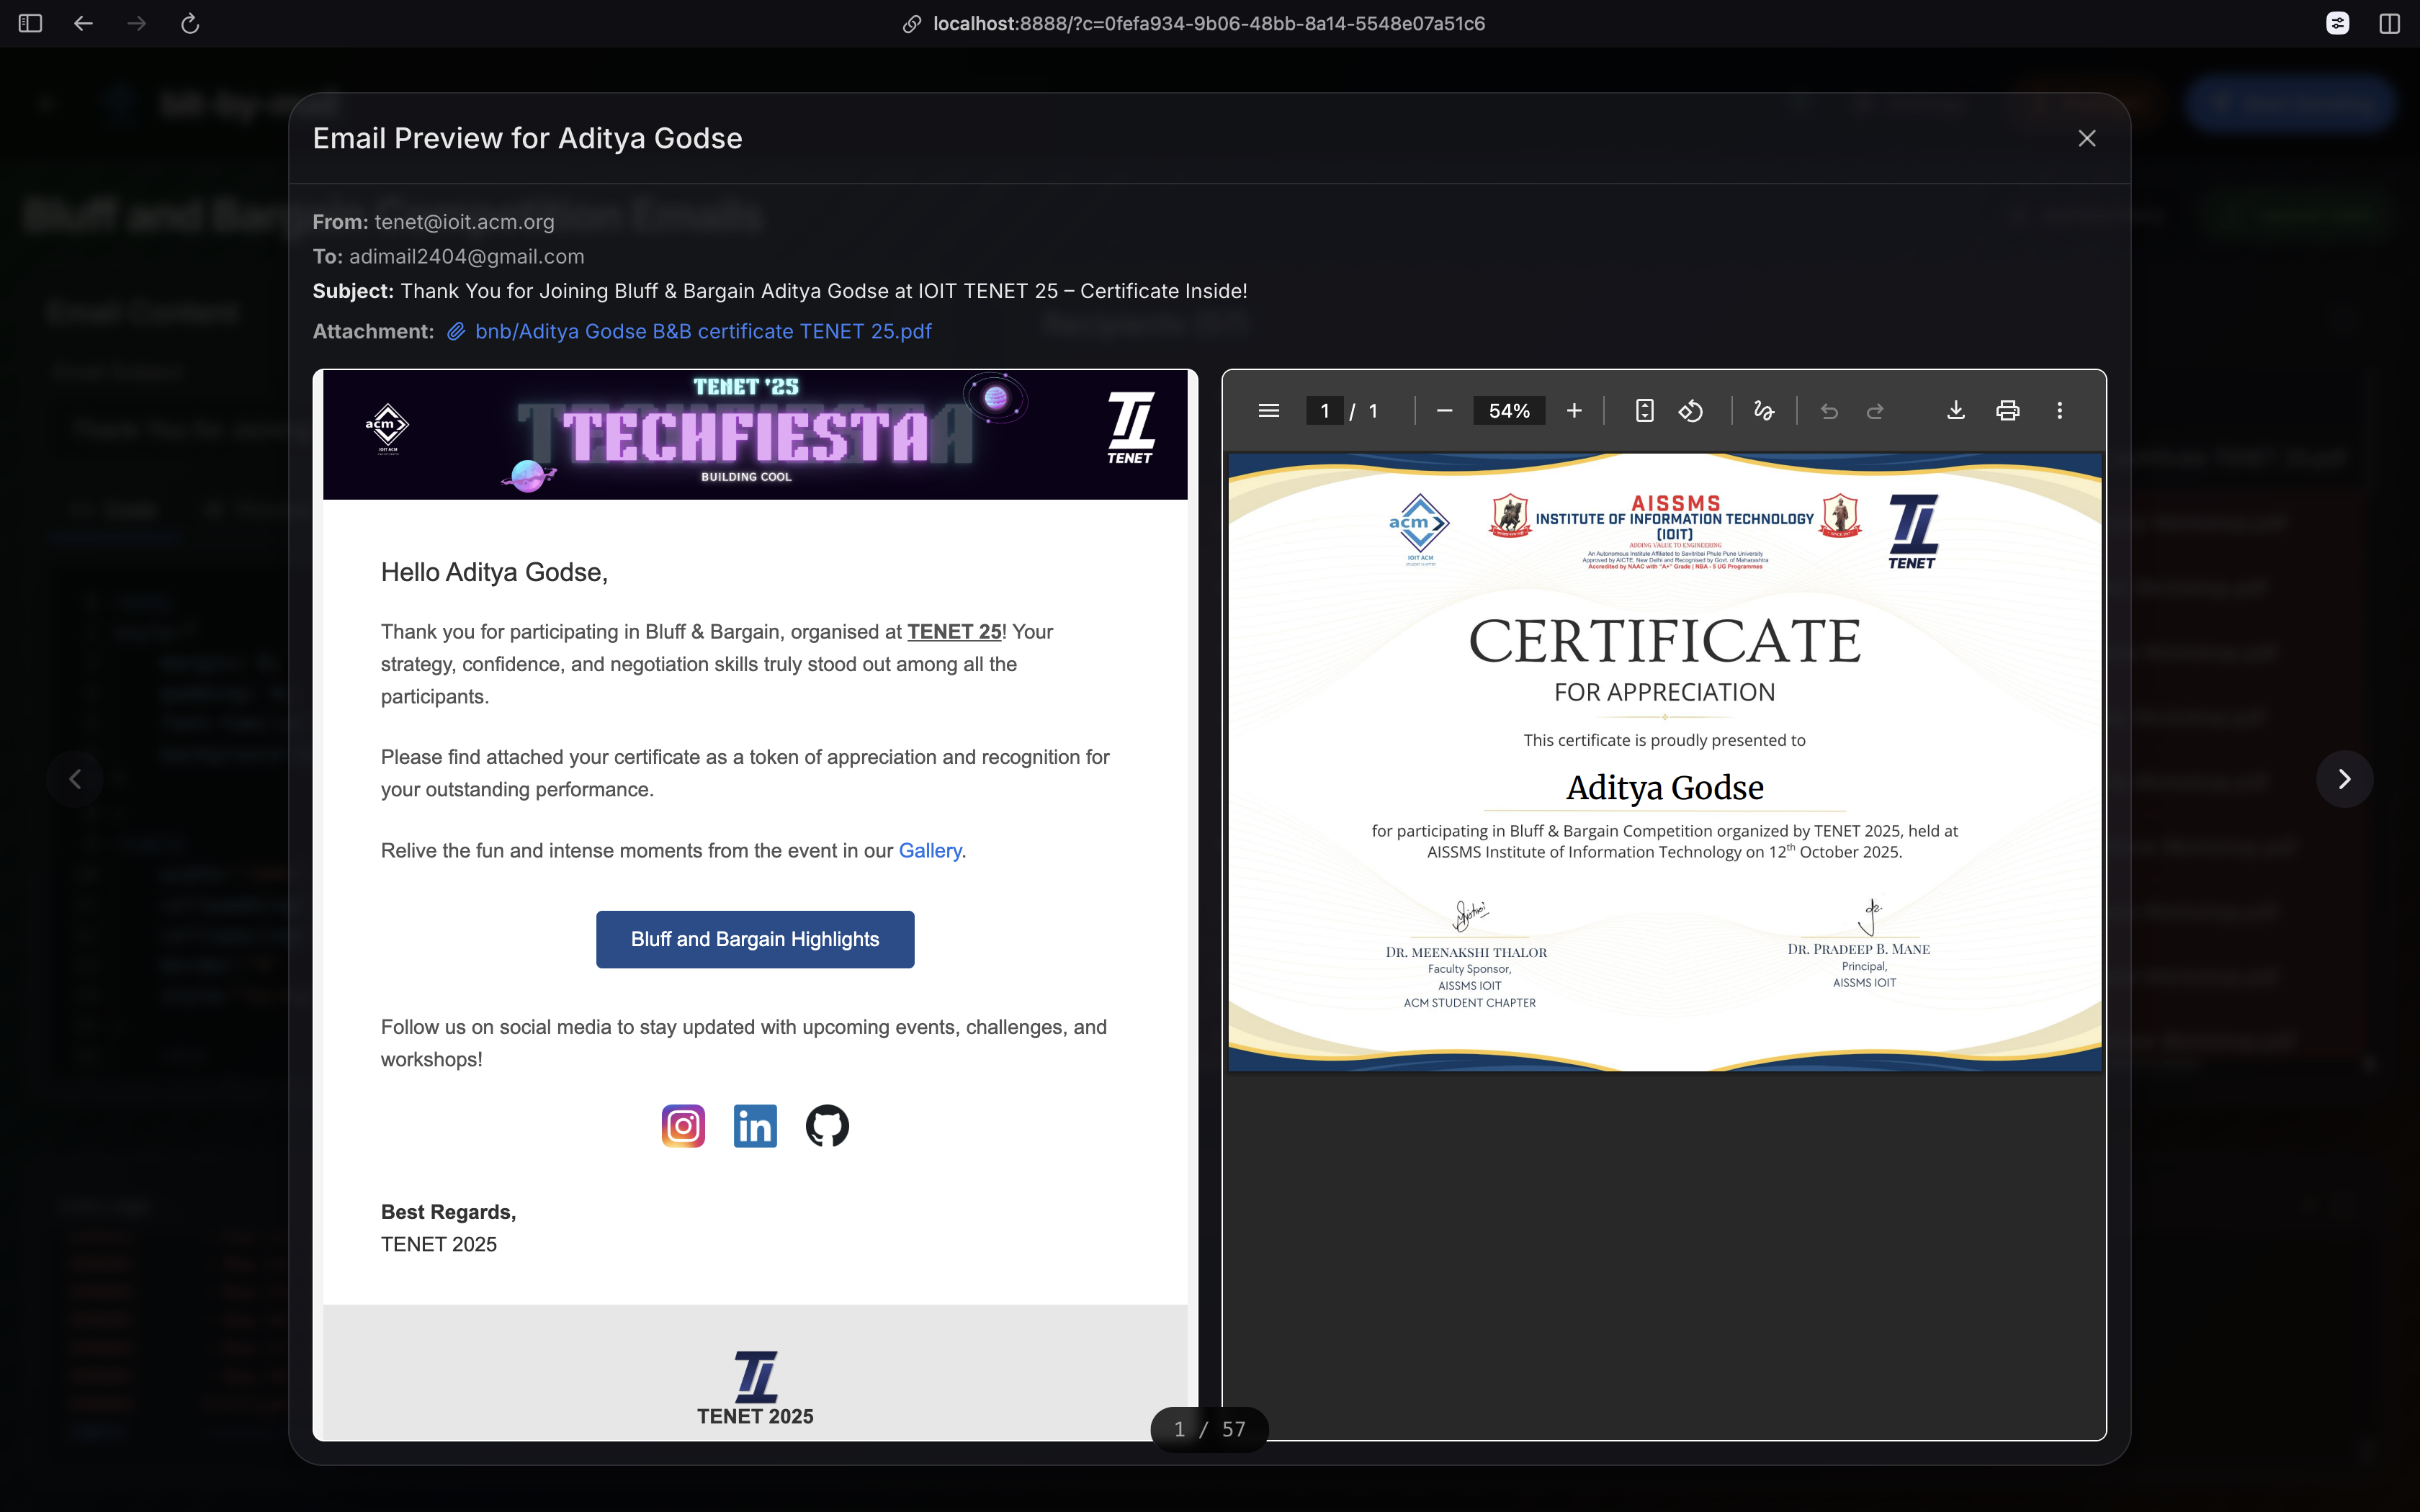Open TENET's Instagram via the email icon
The height and width of the screenshot is (1512, 2420).
pos(683,1125)
